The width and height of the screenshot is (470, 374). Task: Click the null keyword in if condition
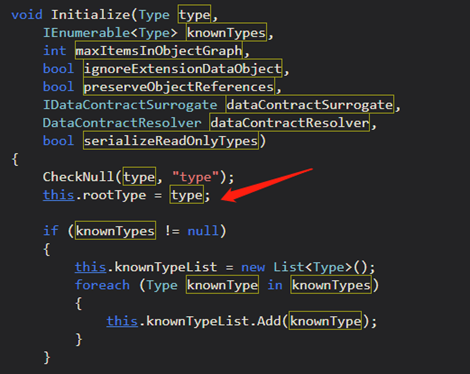click(x=203, y=231)
